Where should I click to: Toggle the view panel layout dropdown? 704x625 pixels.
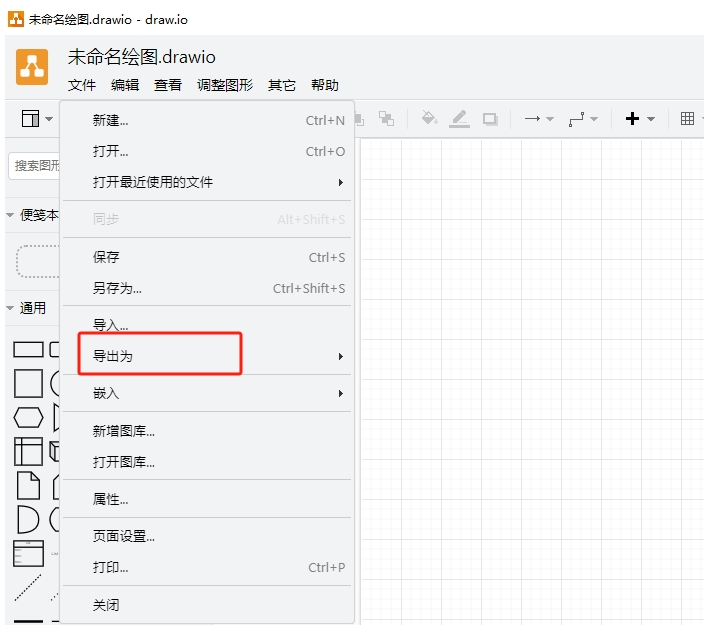(37, 119)
